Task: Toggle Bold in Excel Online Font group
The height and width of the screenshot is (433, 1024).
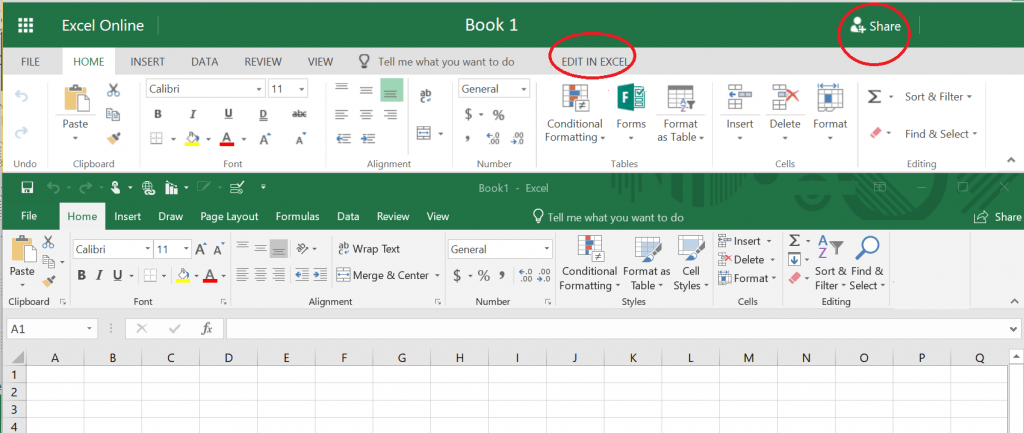Action: click(x=158, y=114)
